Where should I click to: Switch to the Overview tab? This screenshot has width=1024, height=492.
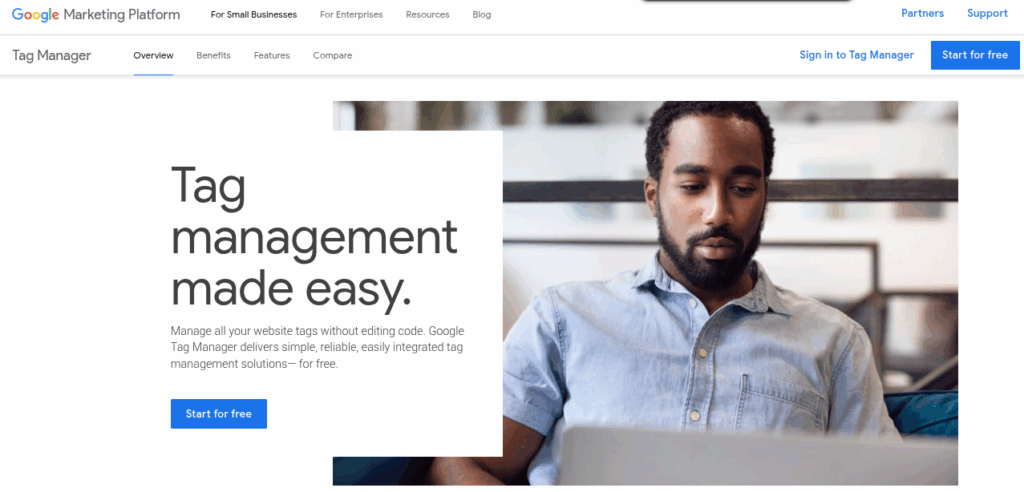pyautogui.click(x=153, y=56)
